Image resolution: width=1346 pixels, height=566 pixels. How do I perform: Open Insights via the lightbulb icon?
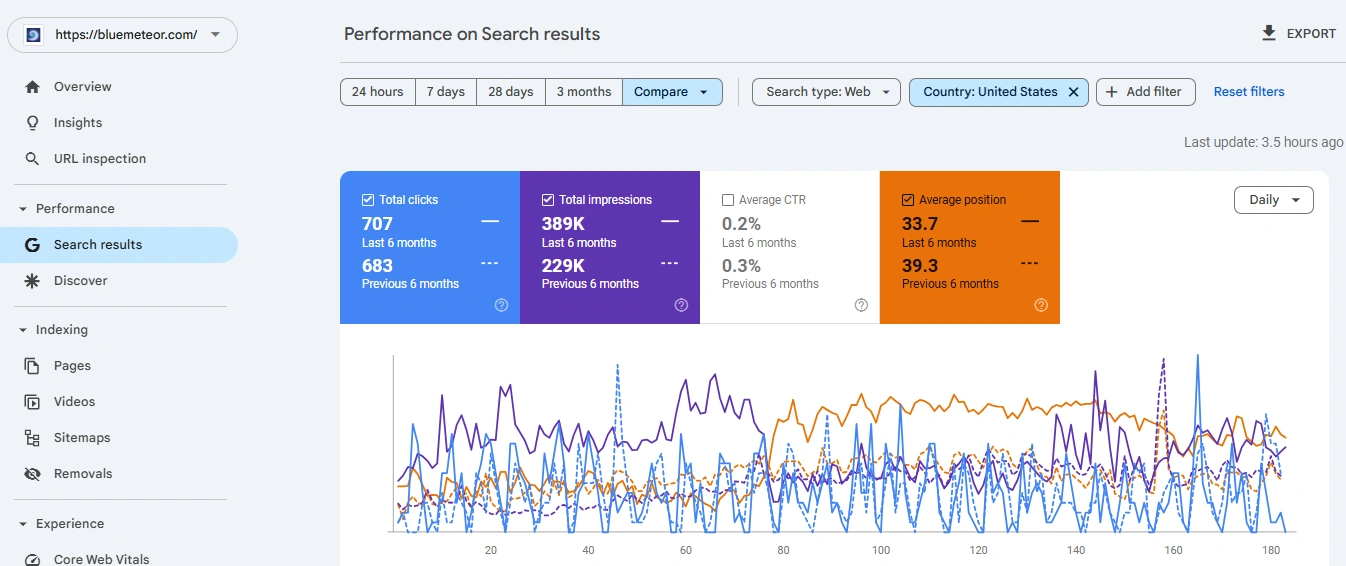[33, 123]
